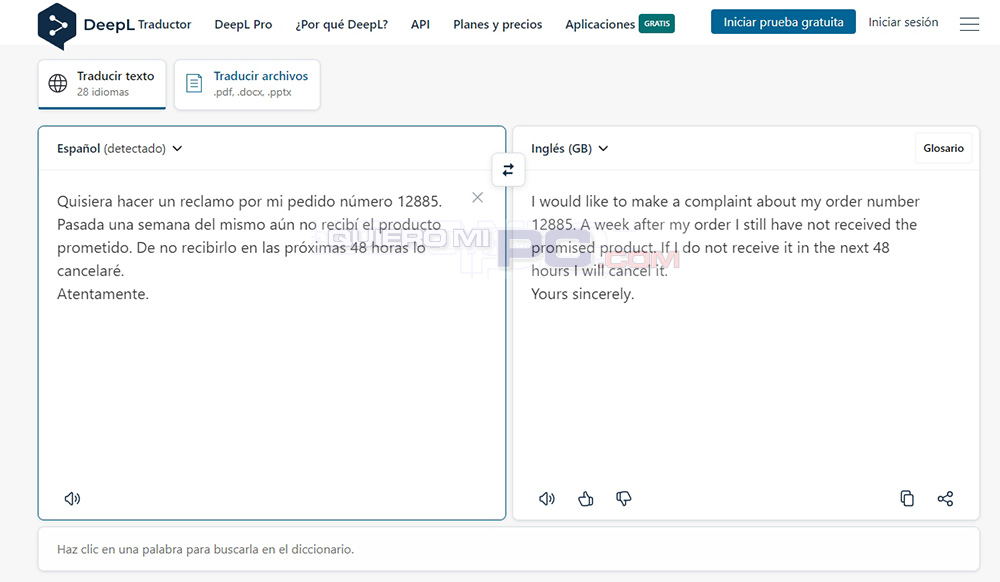Copy the translated text to clipboard
The height and width of the screenshot is (582, 1000).
907,498
